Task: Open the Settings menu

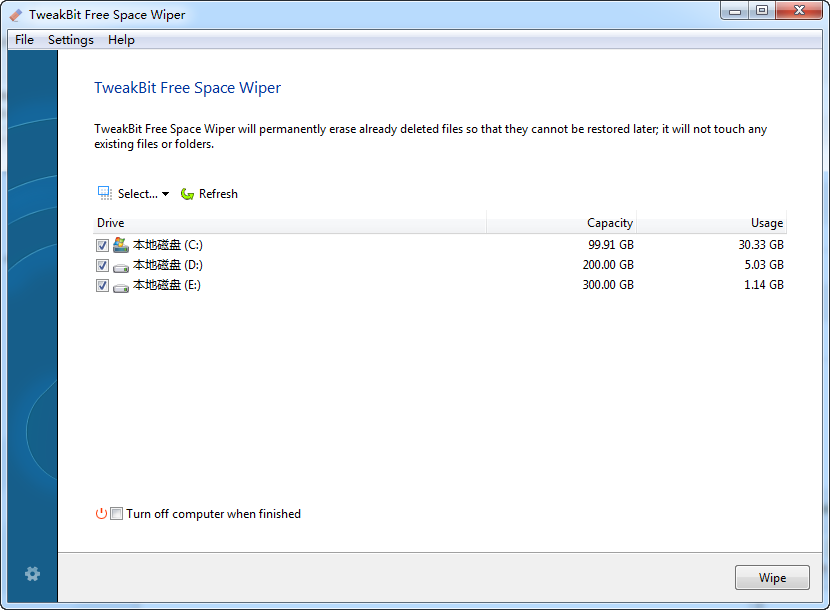Action: (70, 40)
